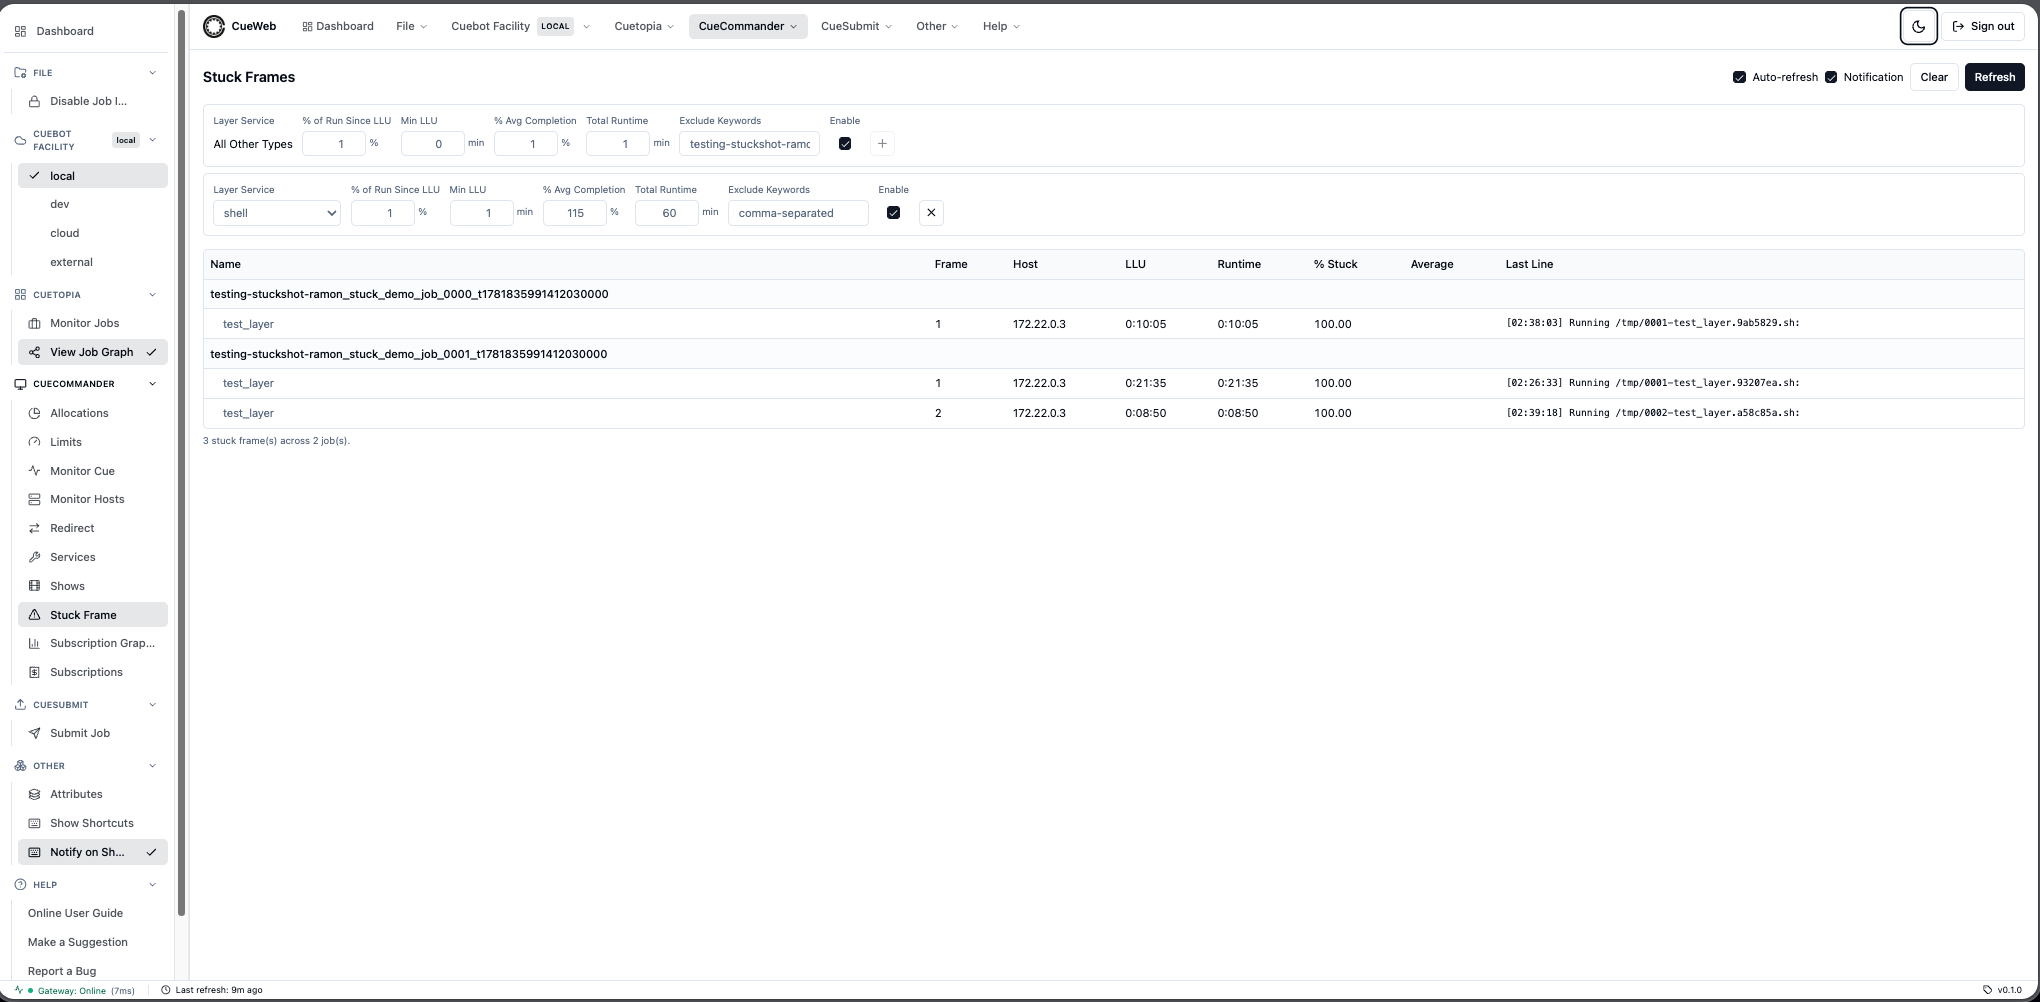
Task: Click the Monitor Cue activity icon
Action: (35, 471)
